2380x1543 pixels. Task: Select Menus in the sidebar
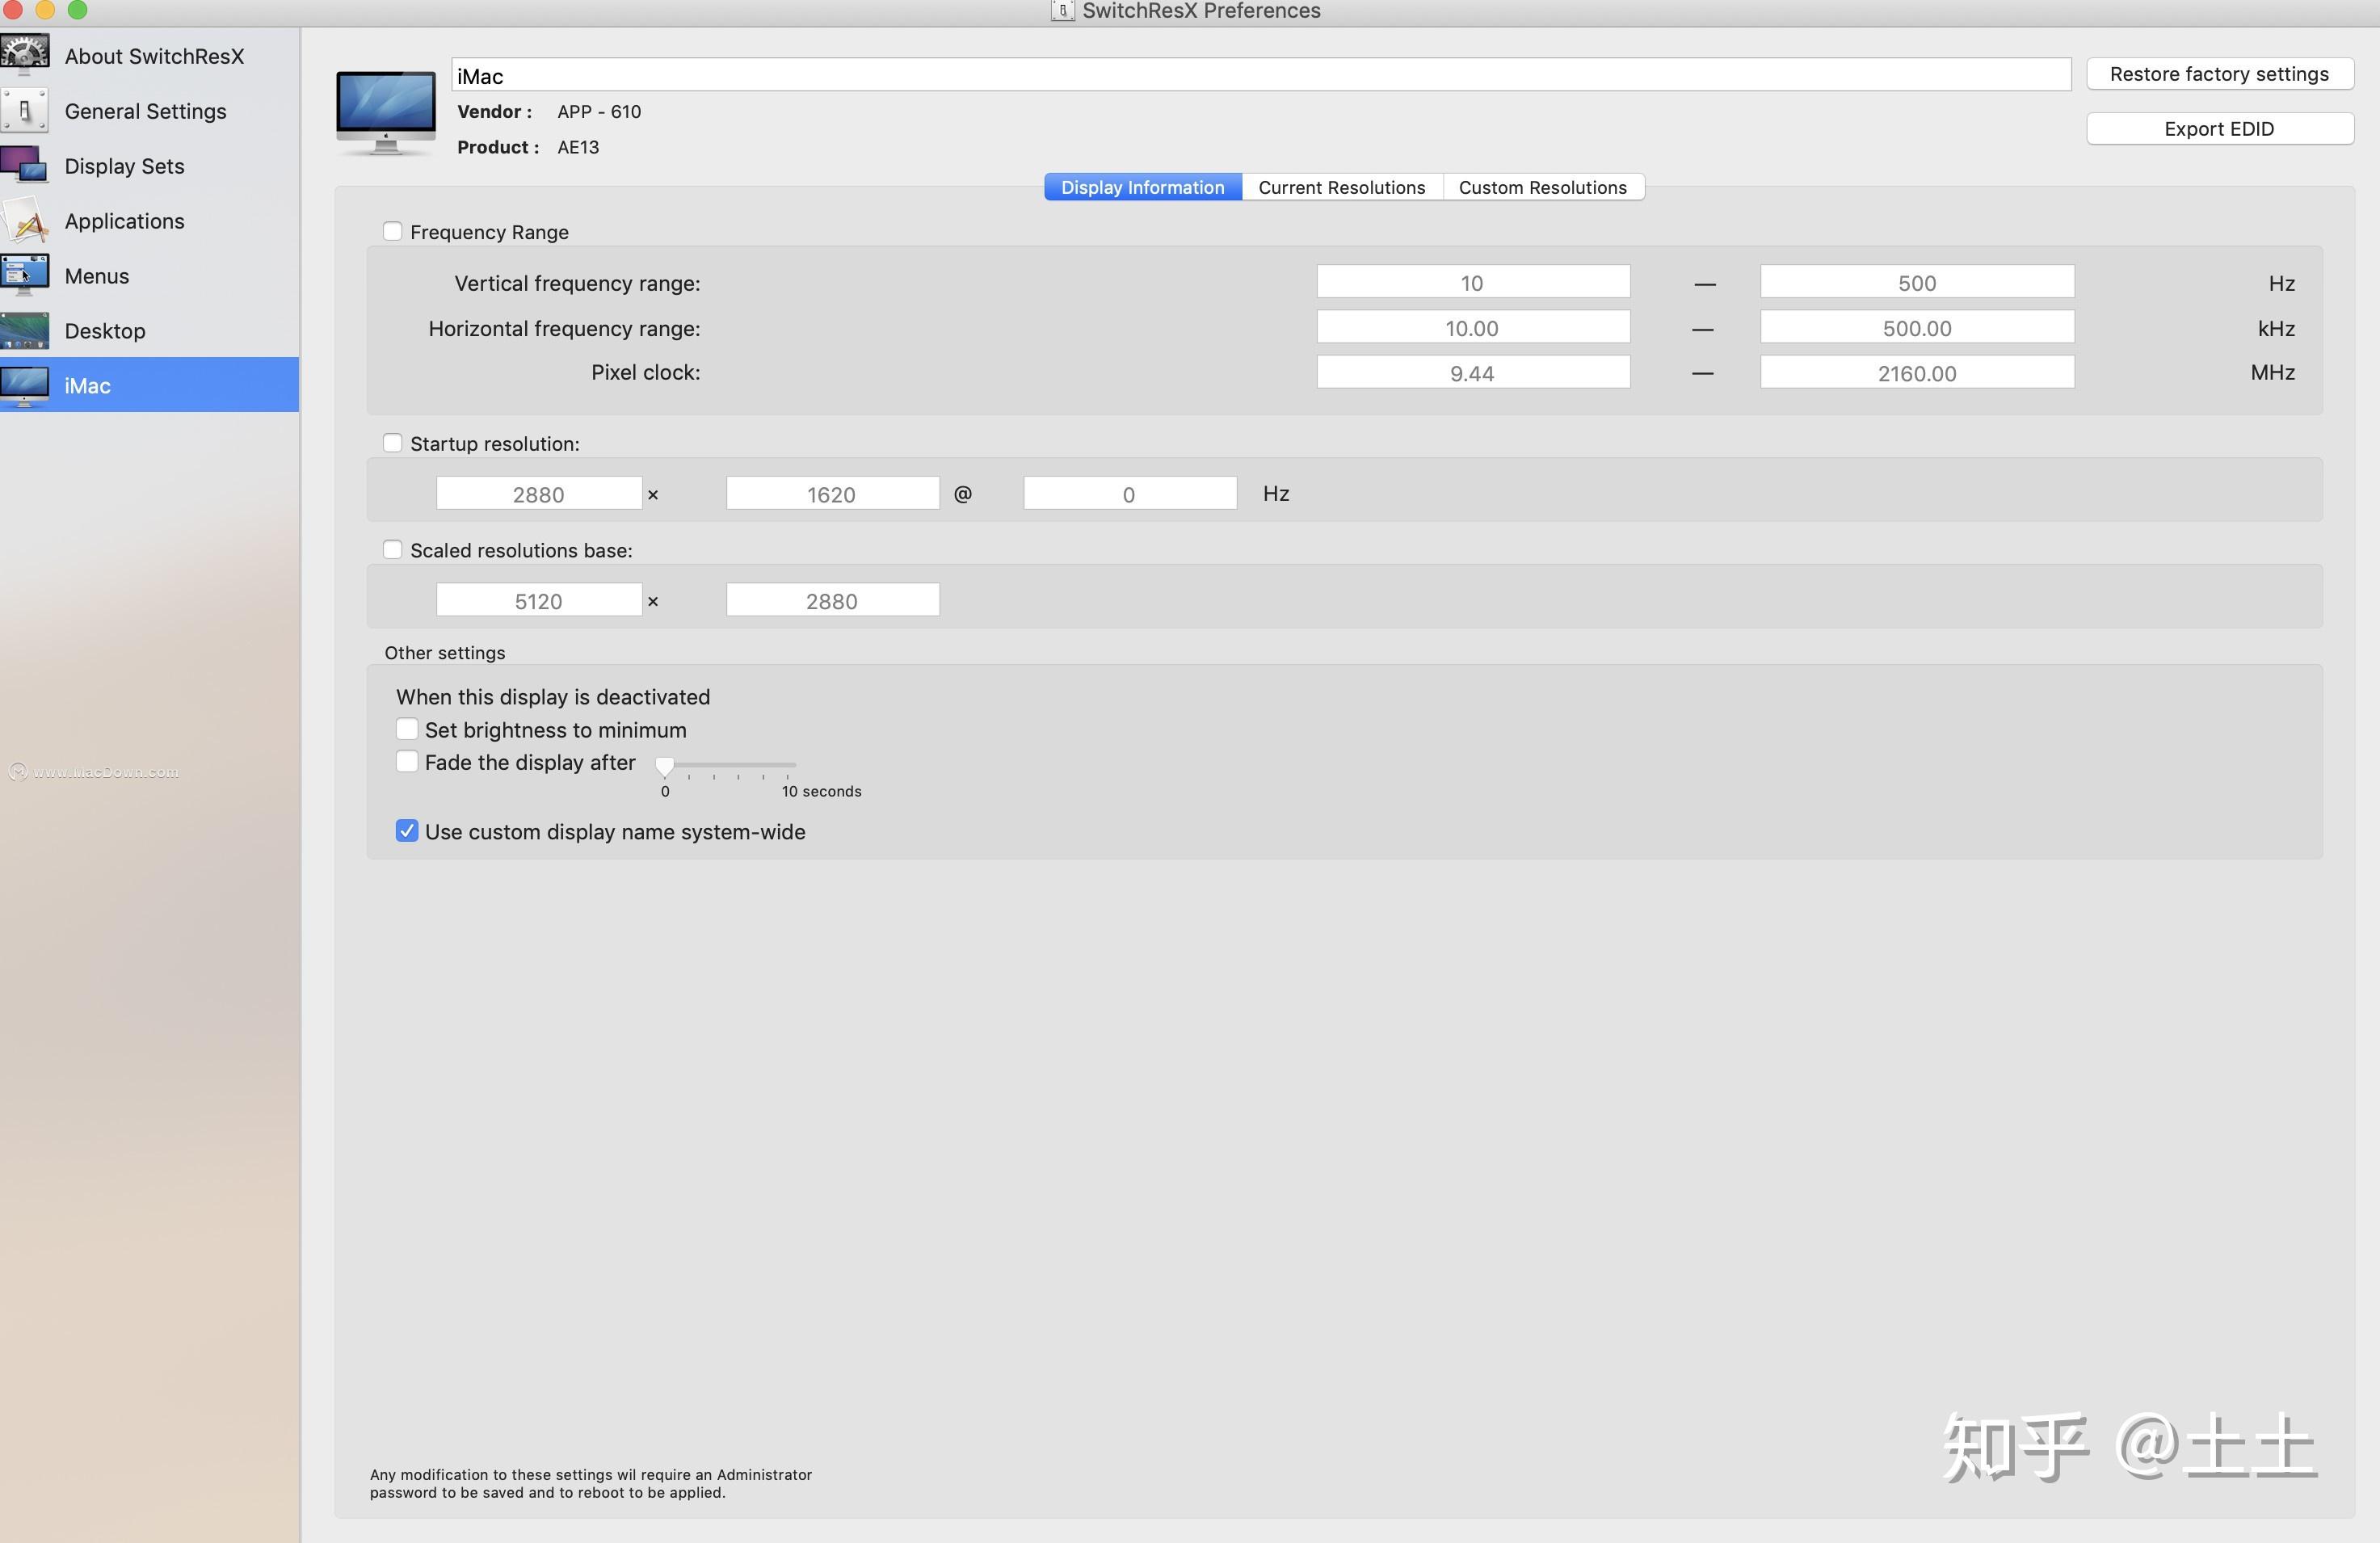tap(96, 276)
